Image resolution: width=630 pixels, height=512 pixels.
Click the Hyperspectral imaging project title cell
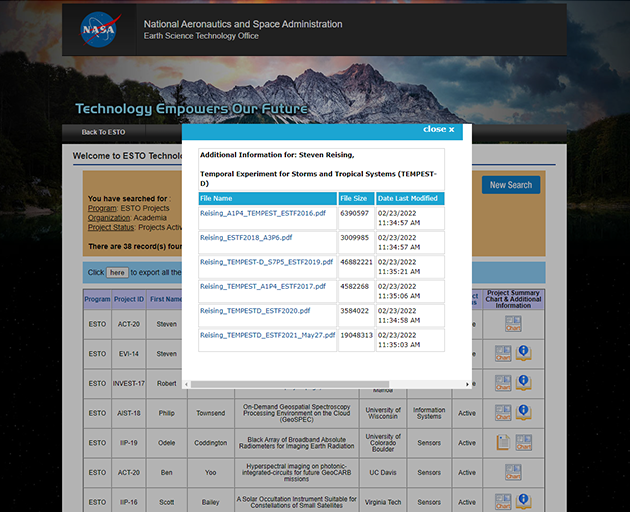[297, 473]
